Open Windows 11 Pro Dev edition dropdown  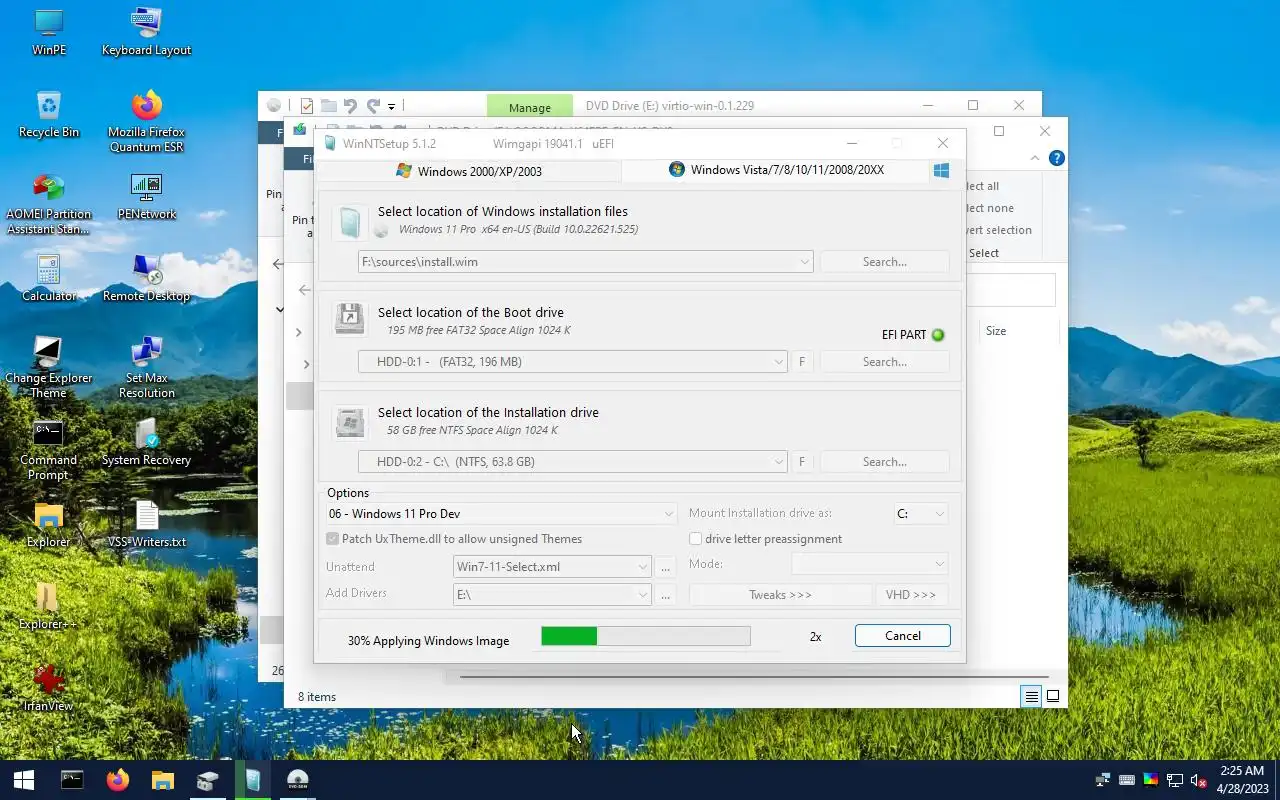coord(669,514)
